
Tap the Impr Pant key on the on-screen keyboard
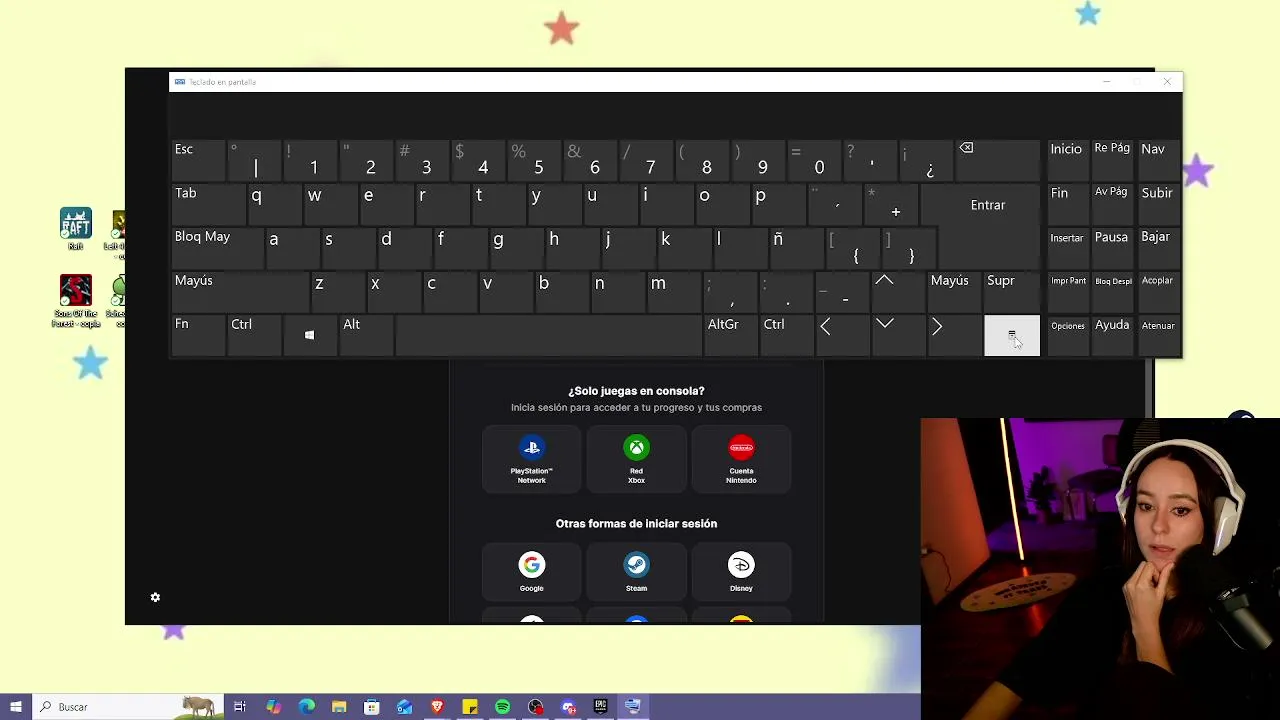pos(1067,291)
